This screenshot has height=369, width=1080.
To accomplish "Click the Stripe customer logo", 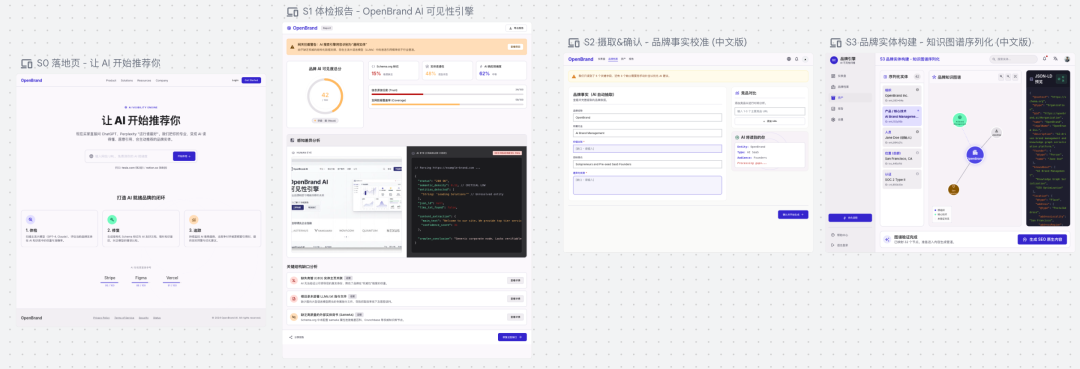I will click(110, 278).
